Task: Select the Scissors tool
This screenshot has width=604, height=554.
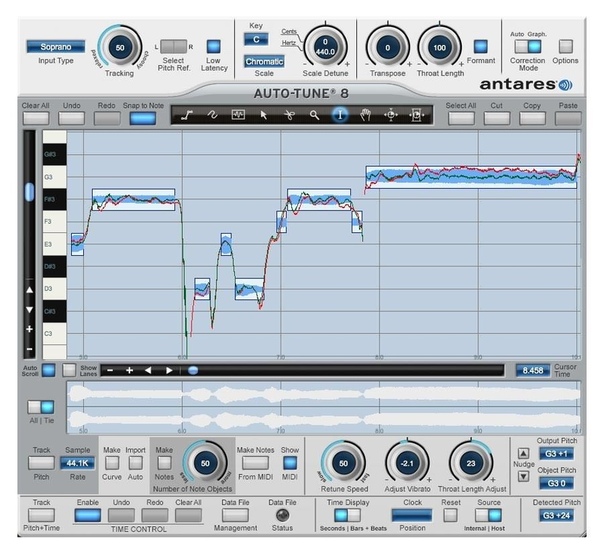Action: (289, 115)
